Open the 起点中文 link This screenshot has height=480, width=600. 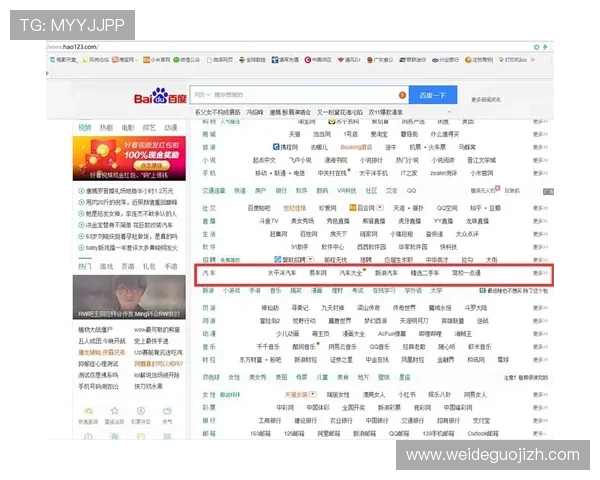click(x=264, y=160)
